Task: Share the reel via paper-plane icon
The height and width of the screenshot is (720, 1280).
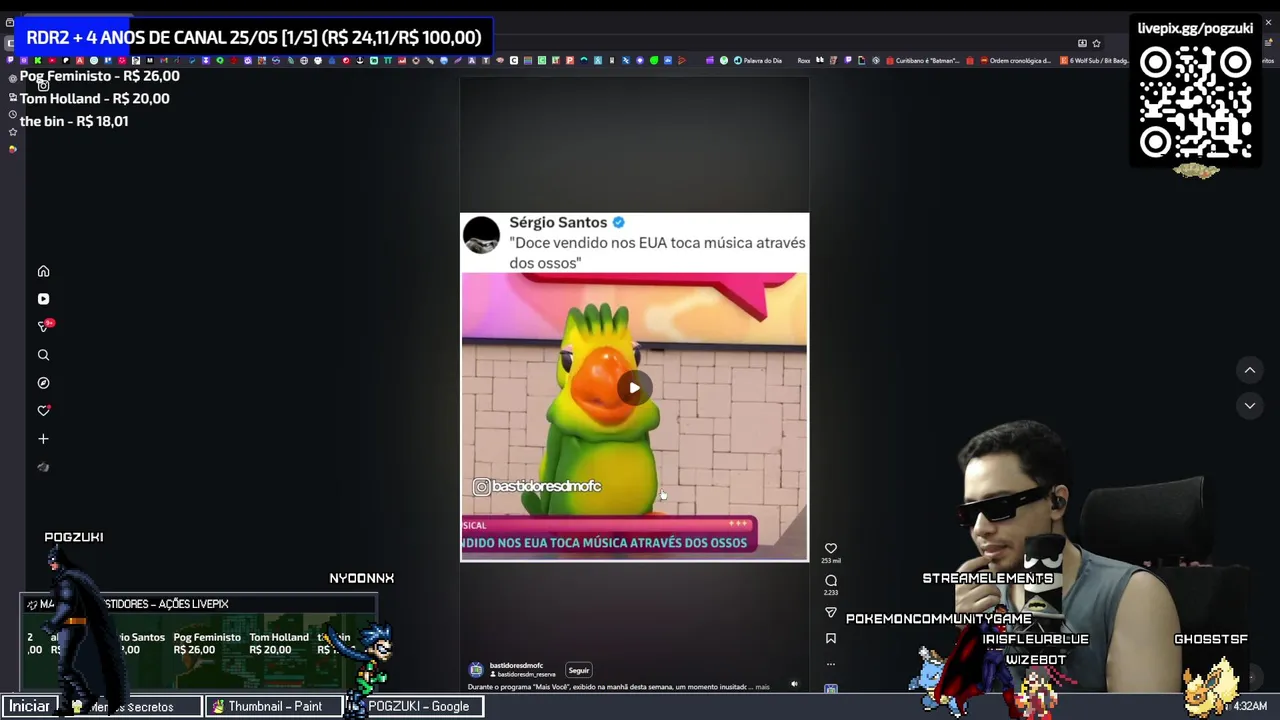Action: tap(830, 612)
